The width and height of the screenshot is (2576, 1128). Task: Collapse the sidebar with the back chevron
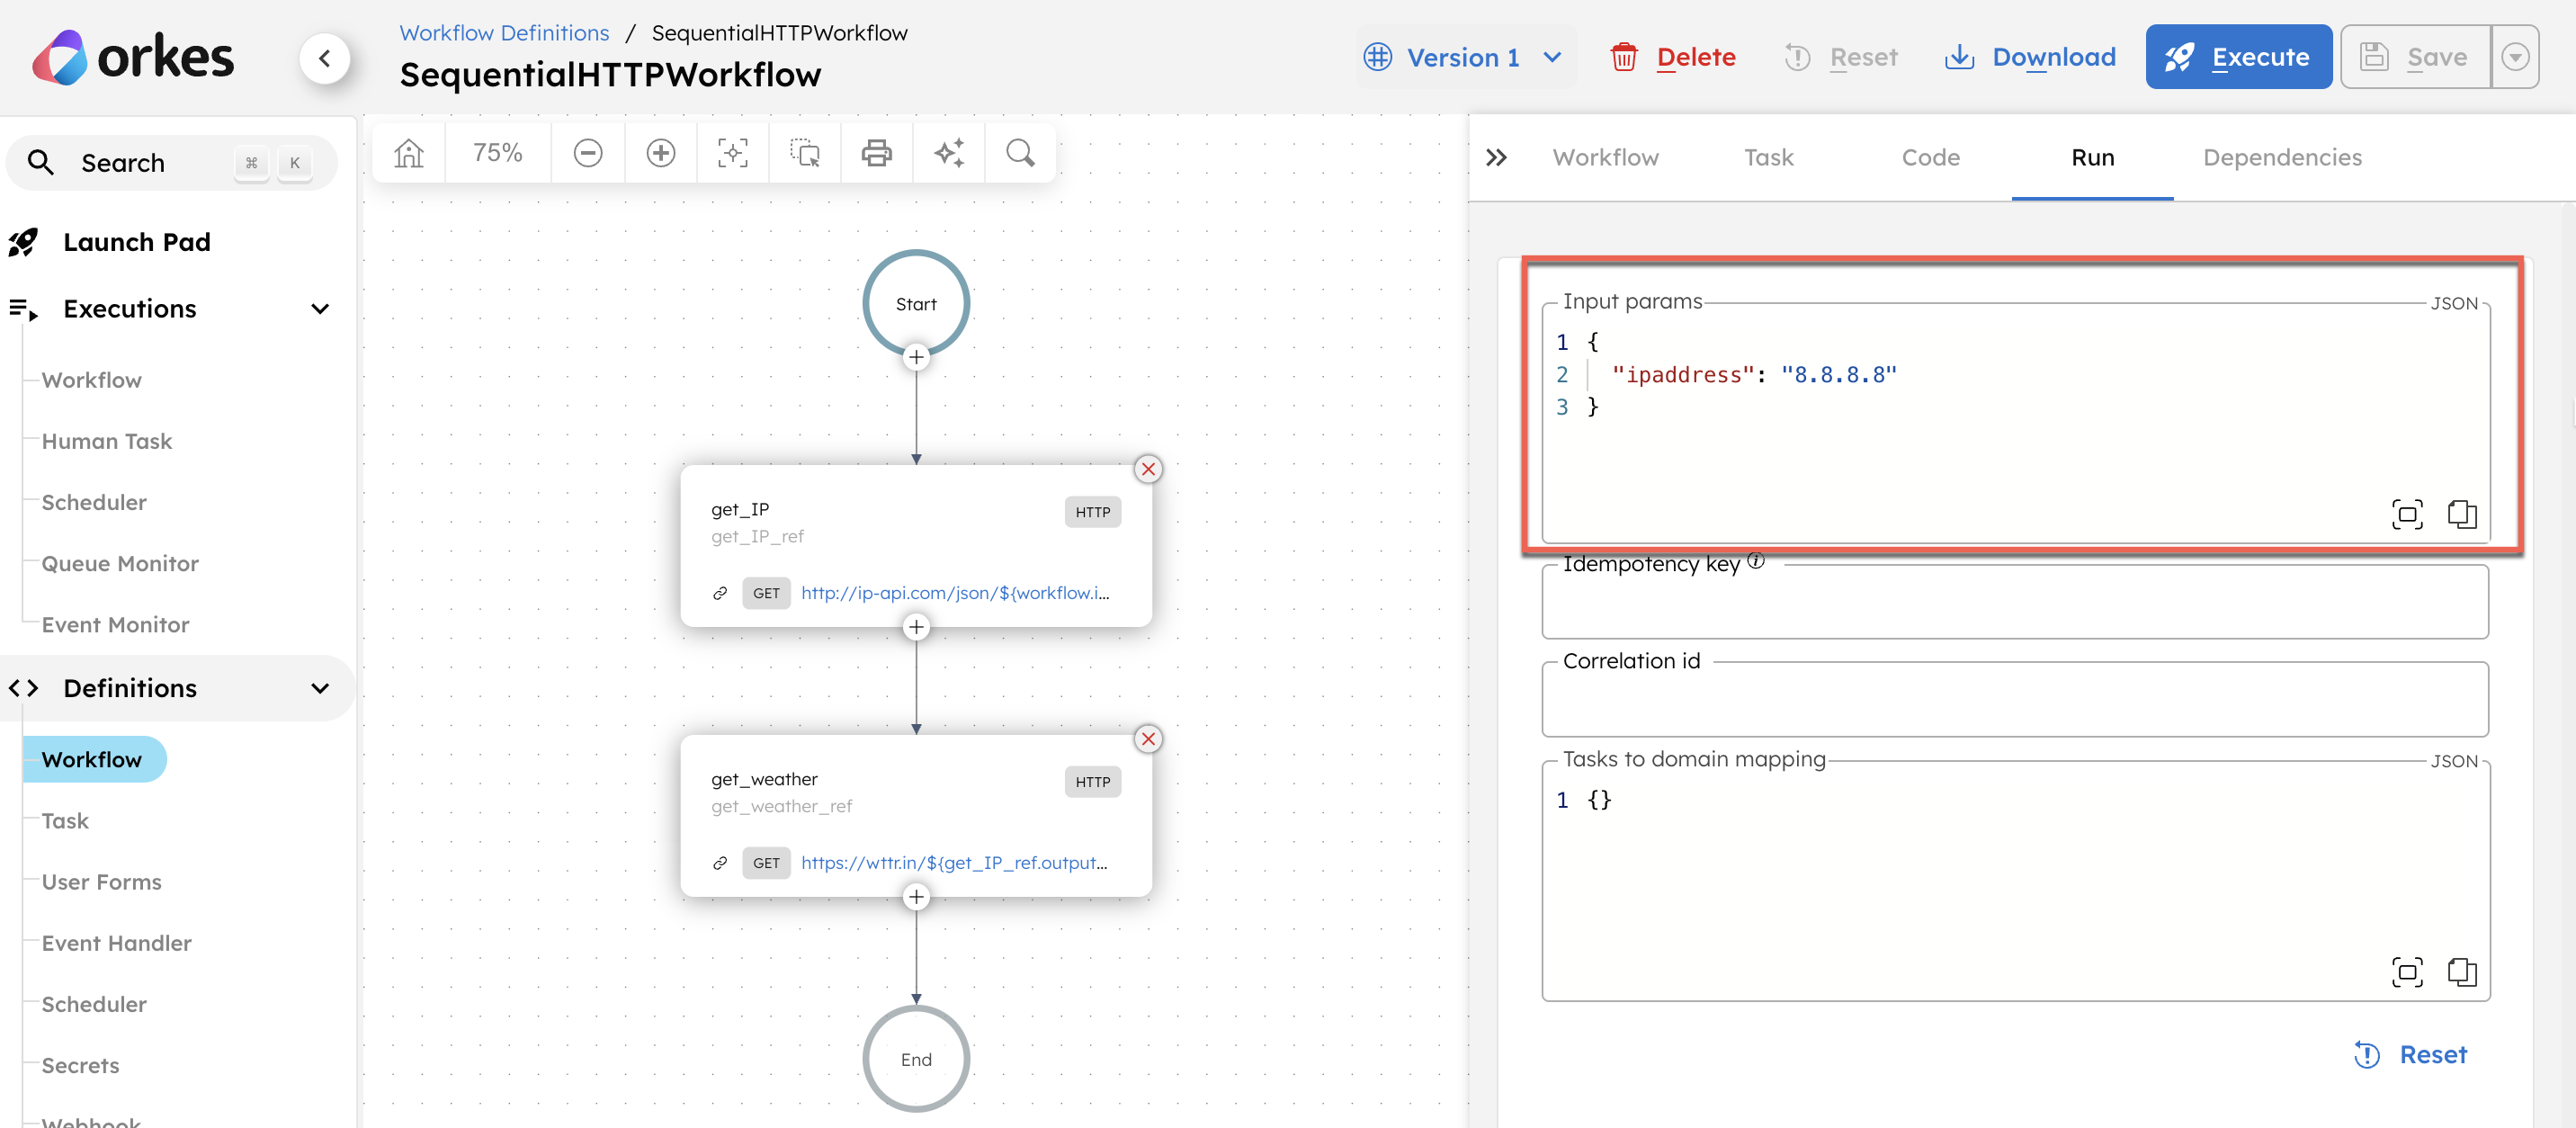[x=324, y=58]
